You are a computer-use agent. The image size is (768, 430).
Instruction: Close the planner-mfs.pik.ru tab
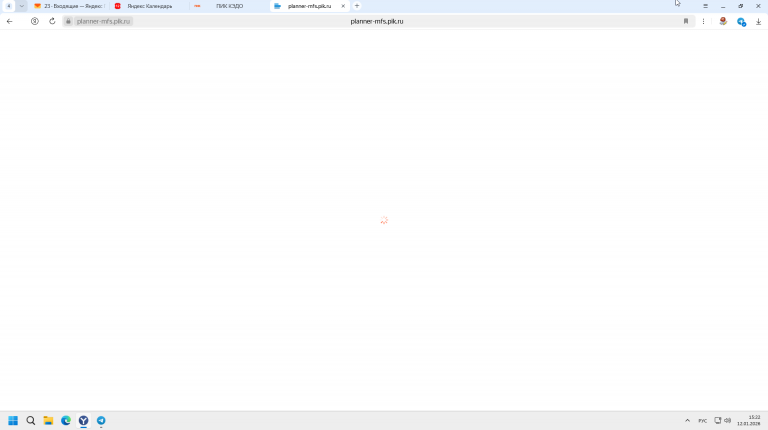click(343, 6)
